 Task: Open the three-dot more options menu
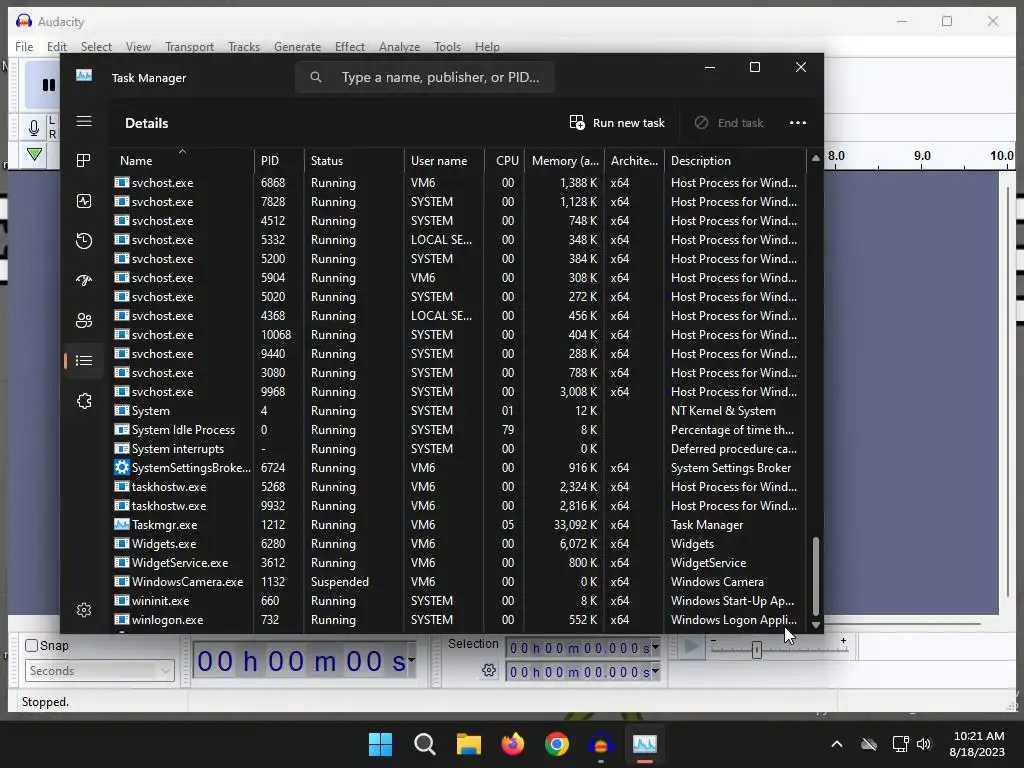point(797,123)
